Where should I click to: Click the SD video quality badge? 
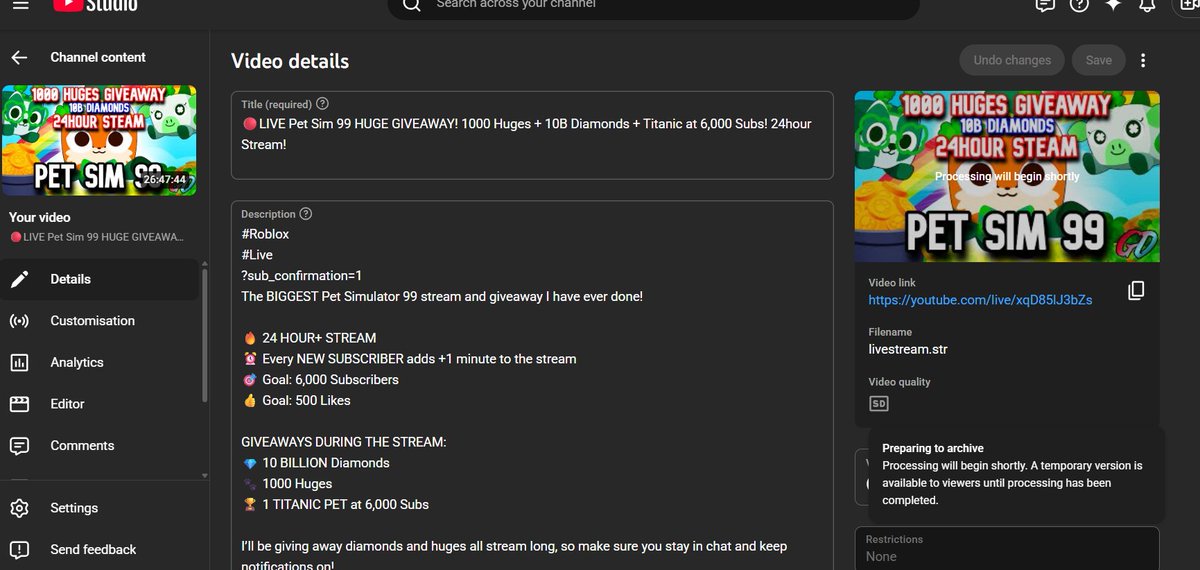(x=878, y=404)
